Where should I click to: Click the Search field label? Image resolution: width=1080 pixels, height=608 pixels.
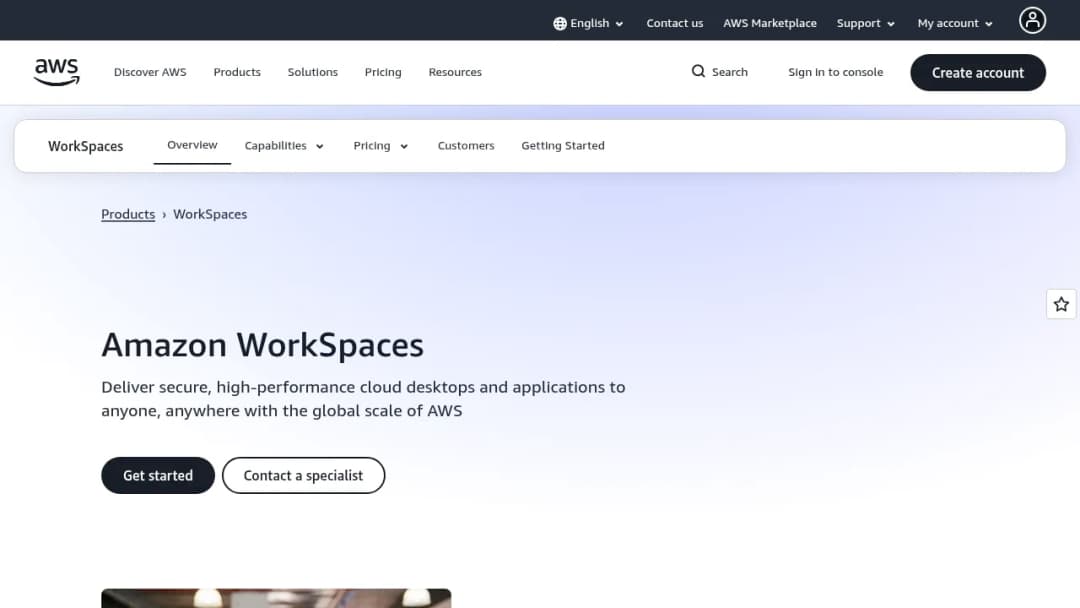pyautogui.click(x=729, y=72)
